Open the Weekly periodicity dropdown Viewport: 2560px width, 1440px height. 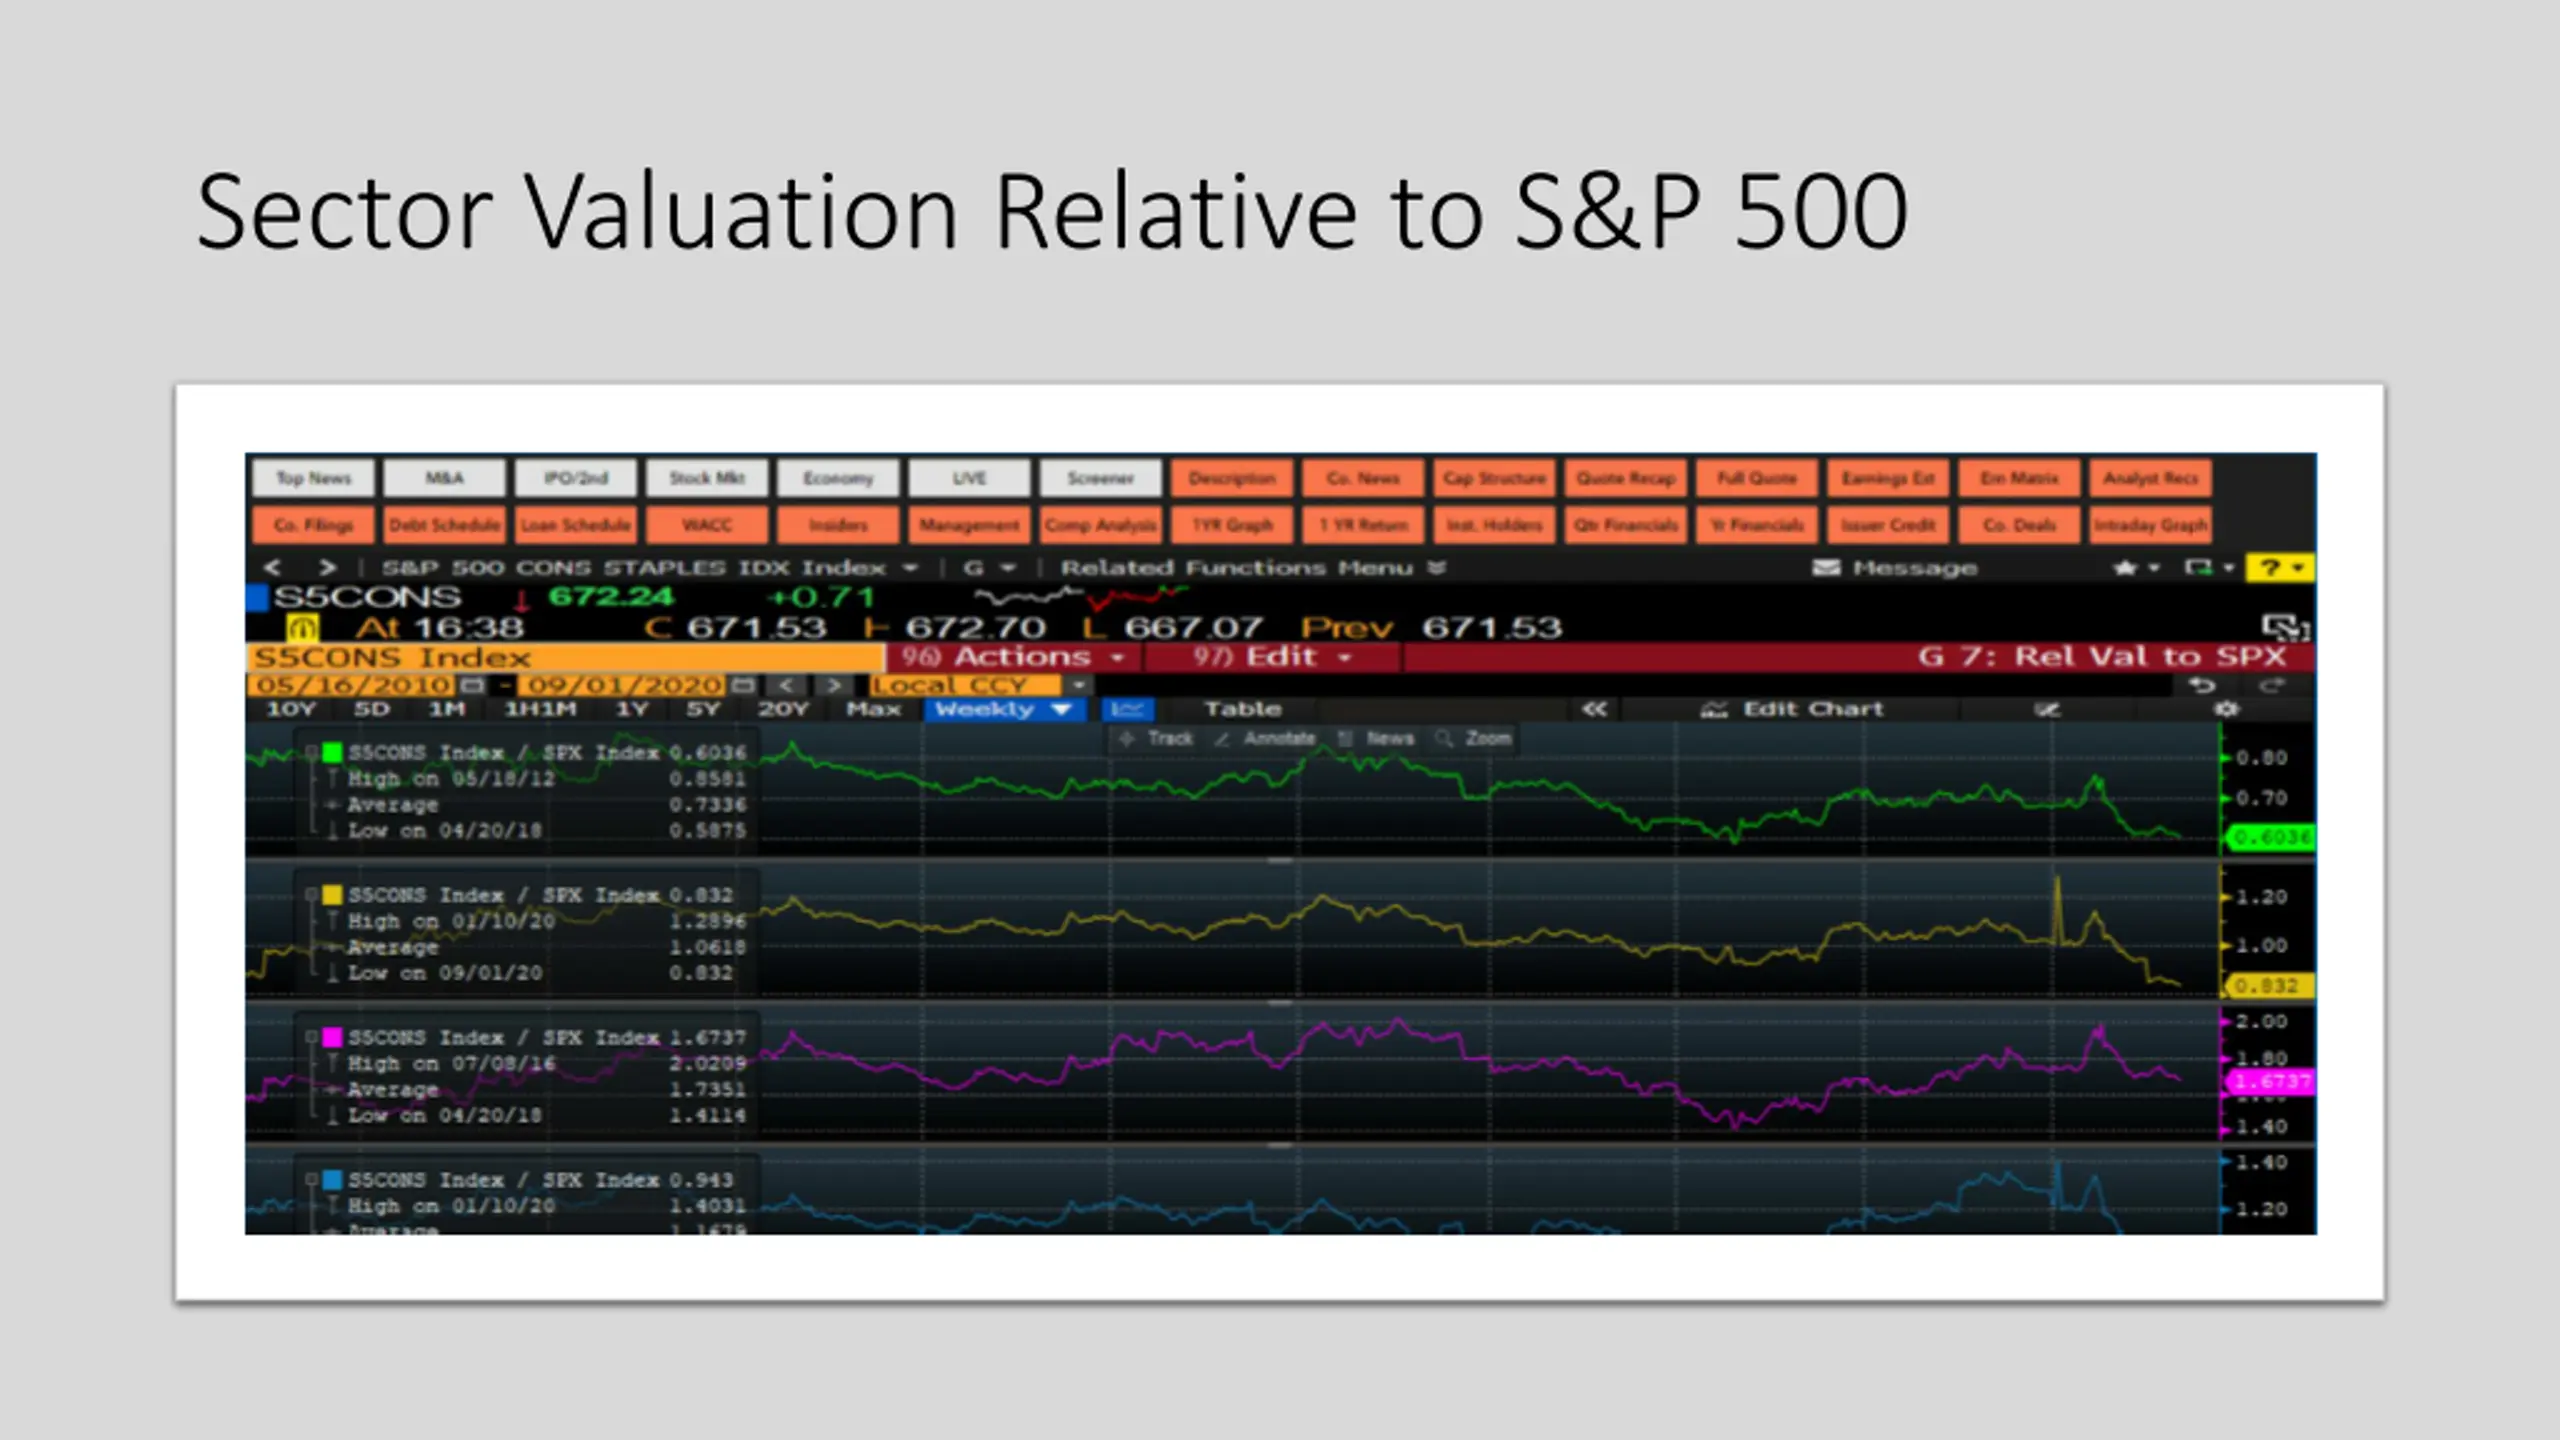tap(1003, 709)
